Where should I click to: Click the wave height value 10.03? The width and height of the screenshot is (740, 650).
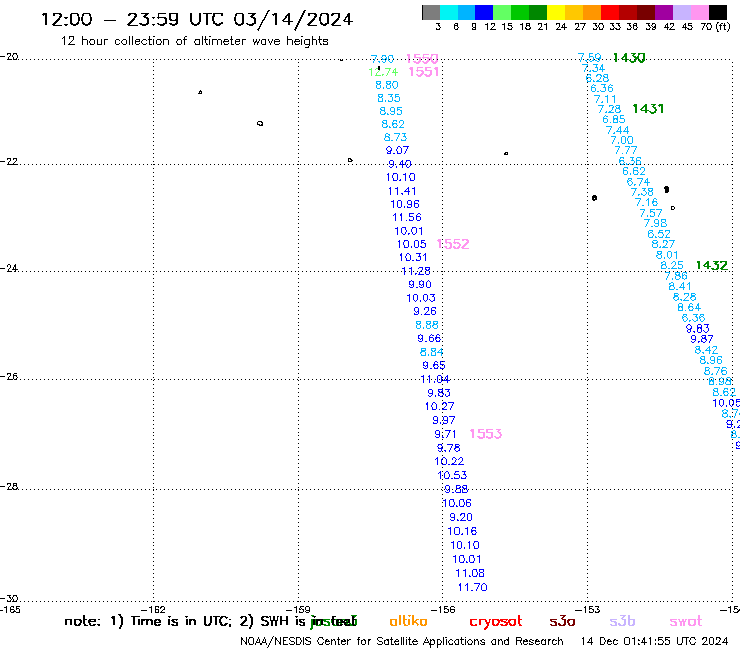pos(421,298)
